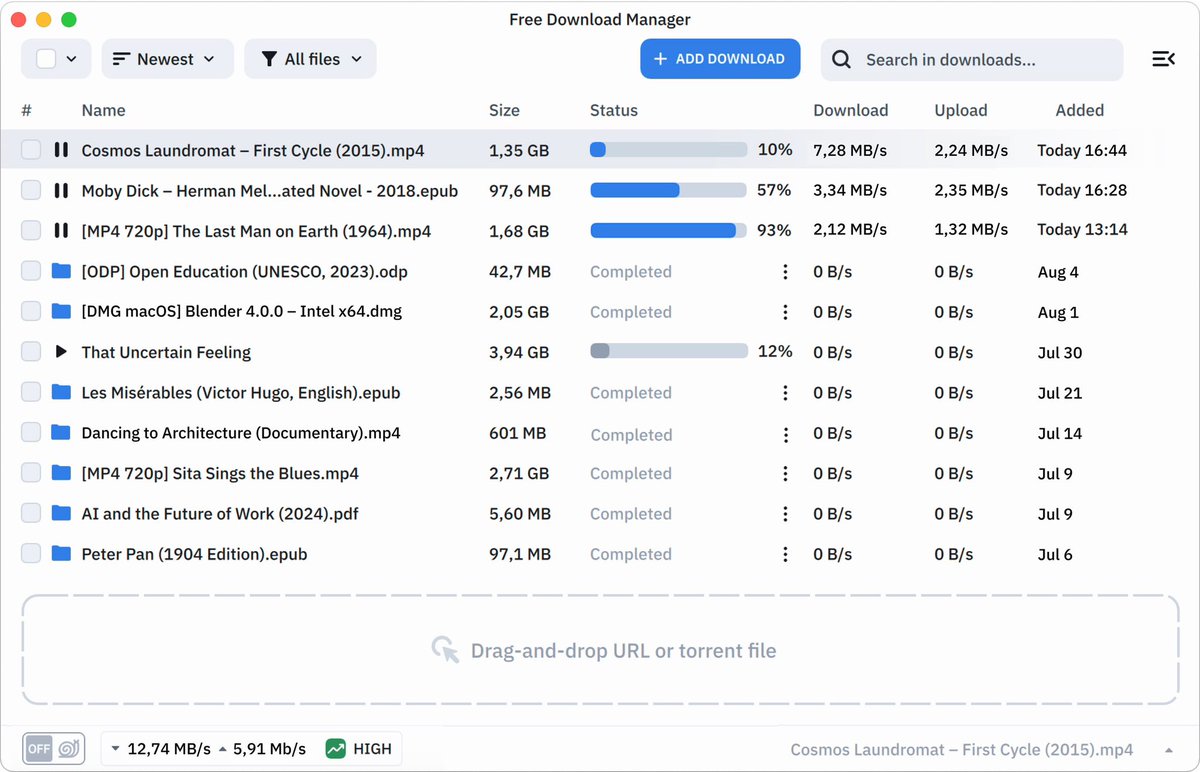Click the Today 16:28 added date
This screenshot has width=1200, height=772.
click(1082, 190)
